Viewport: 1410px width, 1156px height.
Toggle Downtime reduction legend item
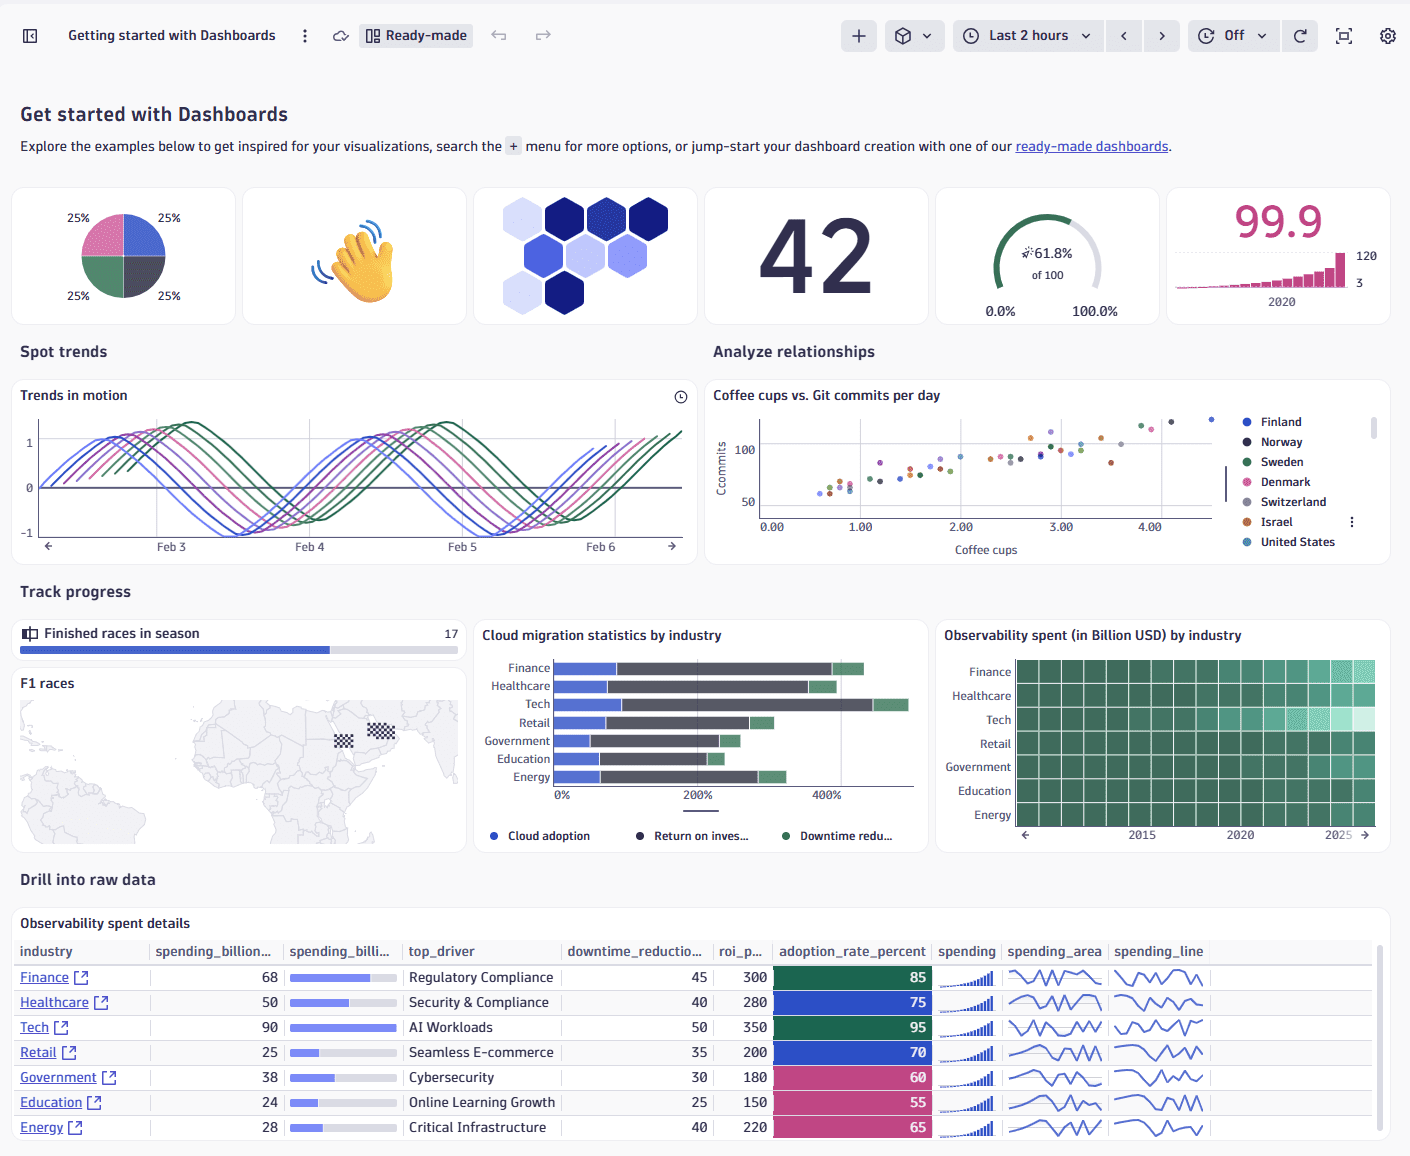[837, 836]
